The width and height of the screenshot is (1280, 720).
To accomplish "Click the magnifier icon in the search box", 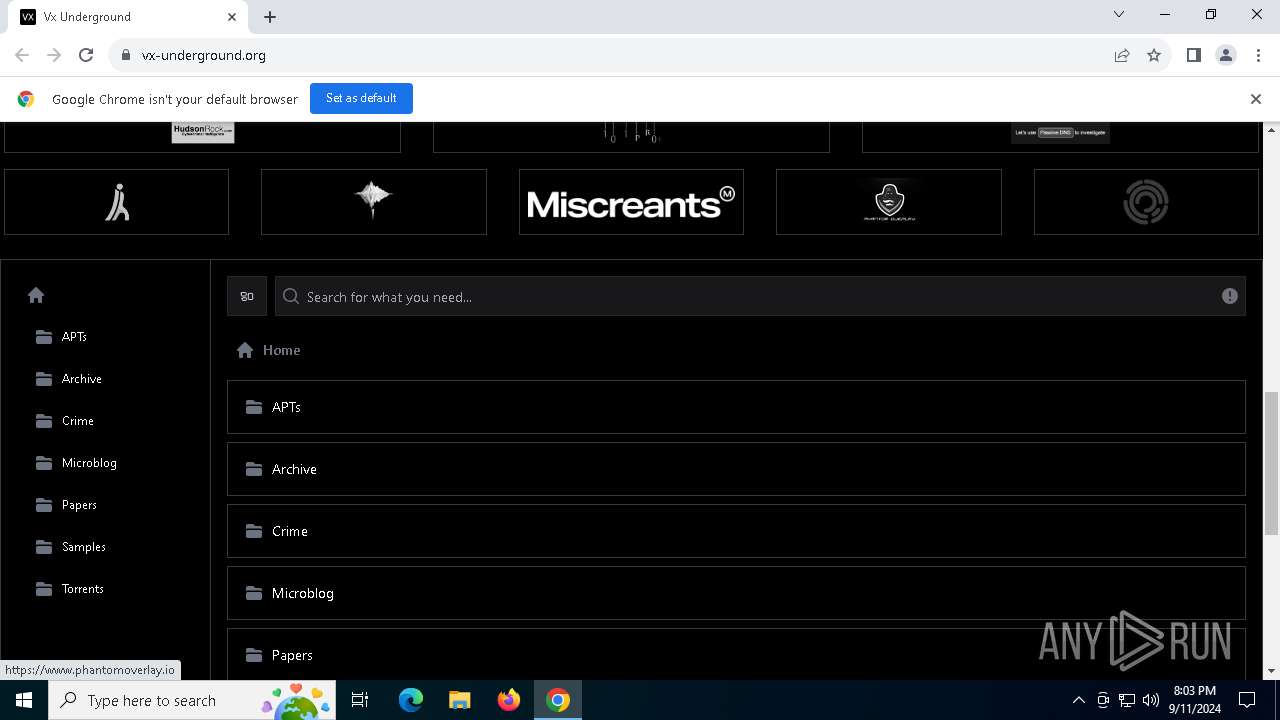I will tap(291, 296).
